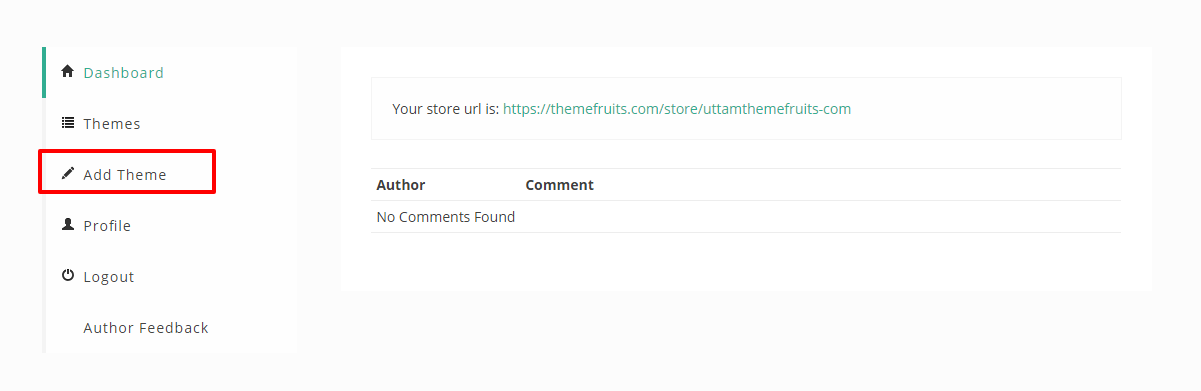1201x391 pixels.
Task: Open the Dashboard menu label
Action: [x=124, y=73]
